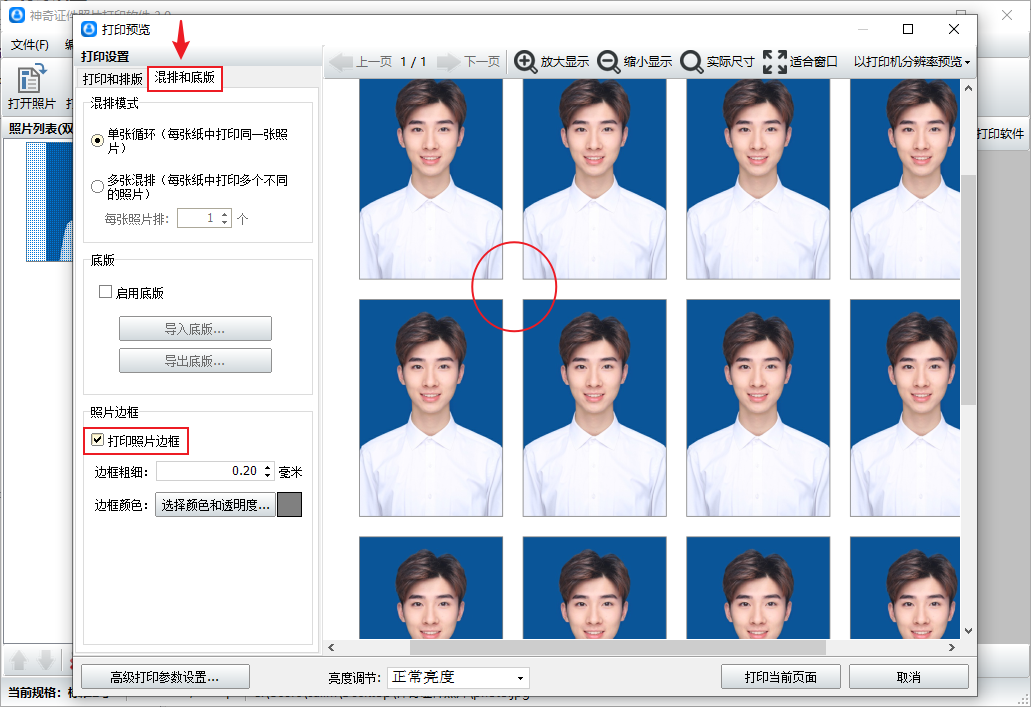Screen dimensions: 1031x707
Task: Click the gray border color swatch
Action: [289, 505]
